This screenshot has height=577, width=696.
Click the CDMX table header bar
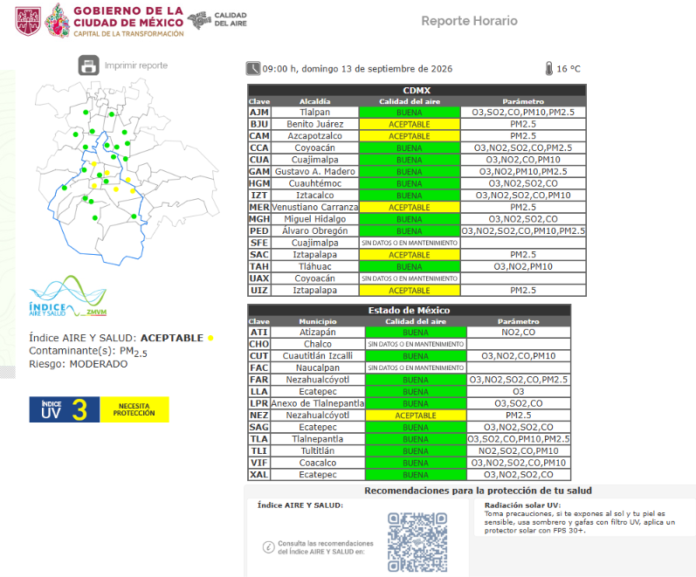click(417, 90)
